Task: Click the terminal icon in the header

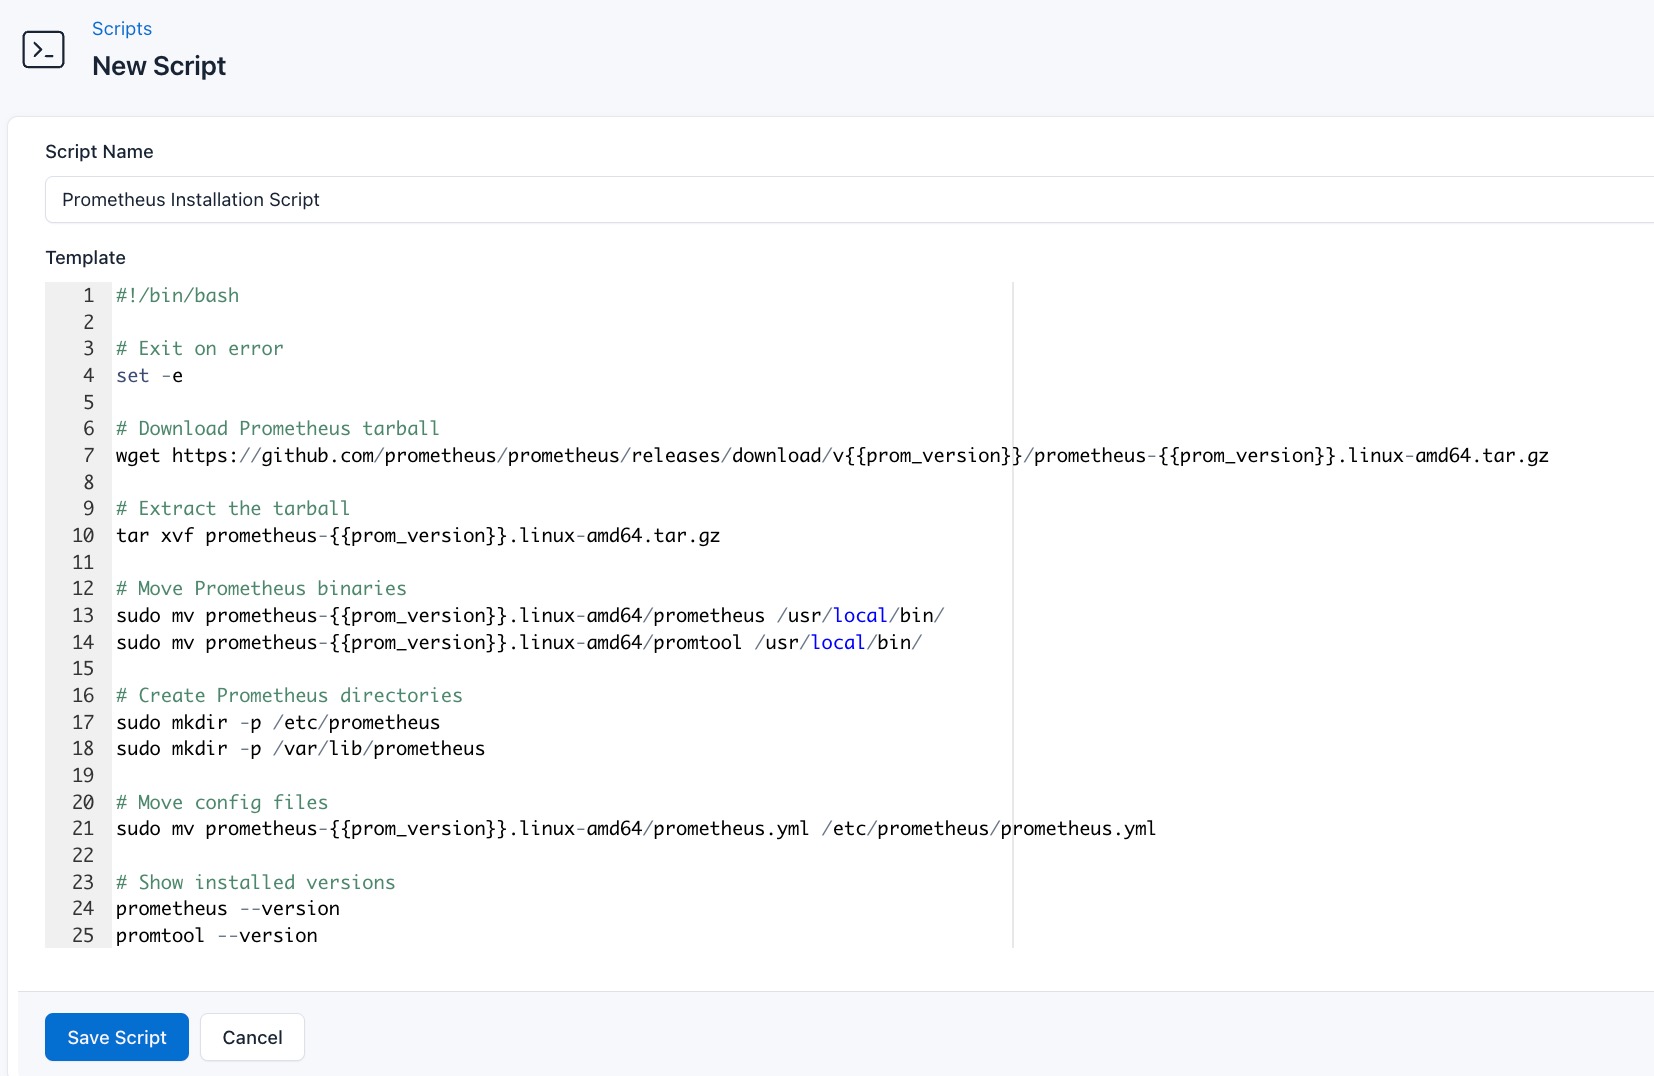Action: [x=44, y=49]
